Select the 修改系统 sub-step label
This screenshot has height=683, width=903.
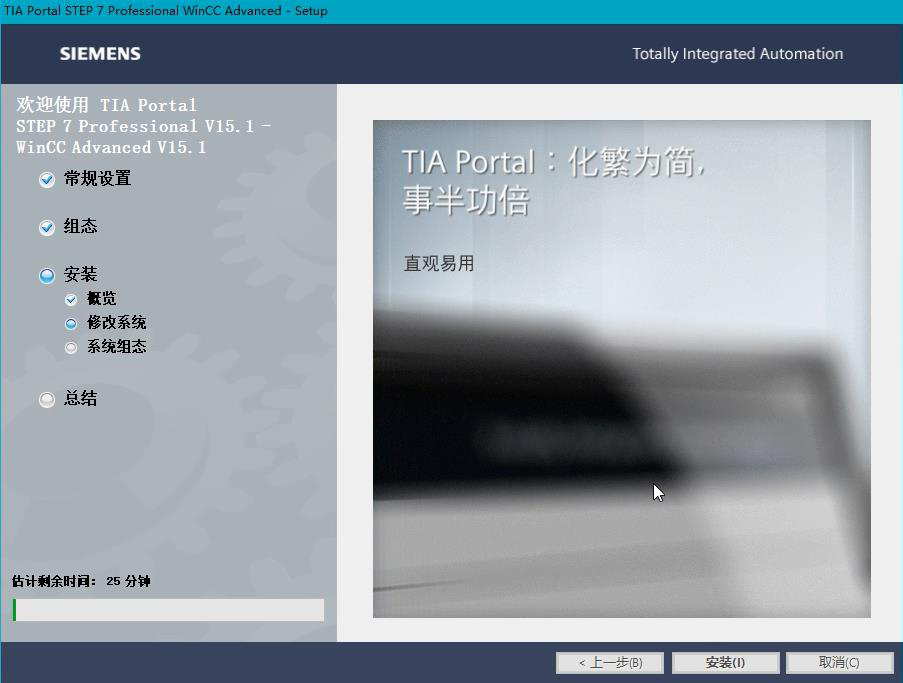pos(117,322)
